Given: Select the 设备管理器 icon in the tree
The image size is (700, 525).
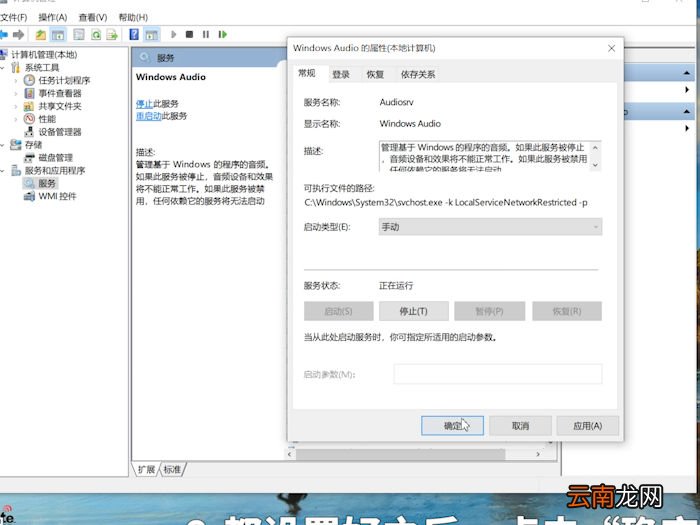Looking at the screenshot, I should pyautogui.click(x=29, y=132).
